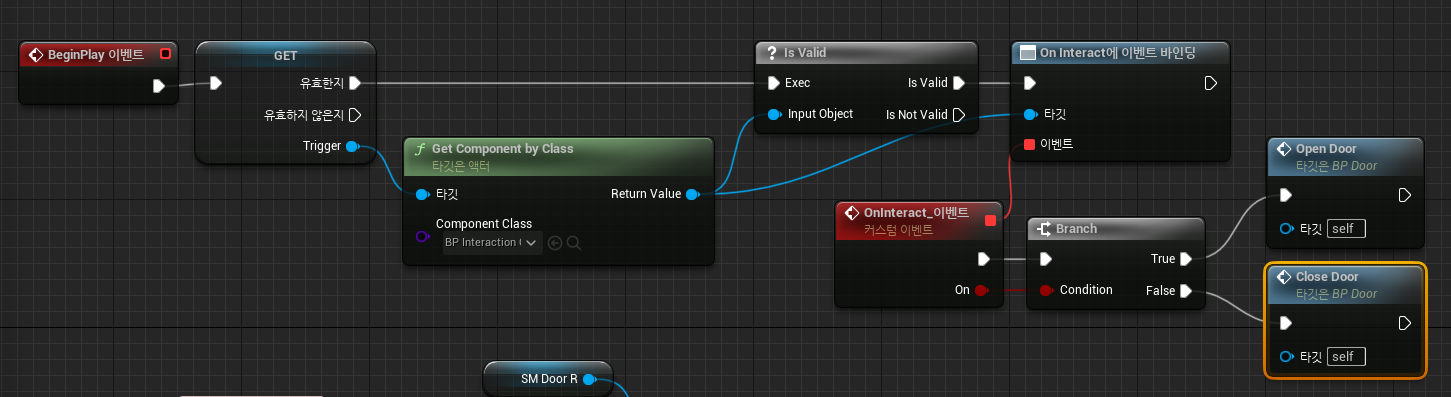1451x397 pixels.
Task: Select the BeginPlay 이벤트 node title
Action: [96, 54]
